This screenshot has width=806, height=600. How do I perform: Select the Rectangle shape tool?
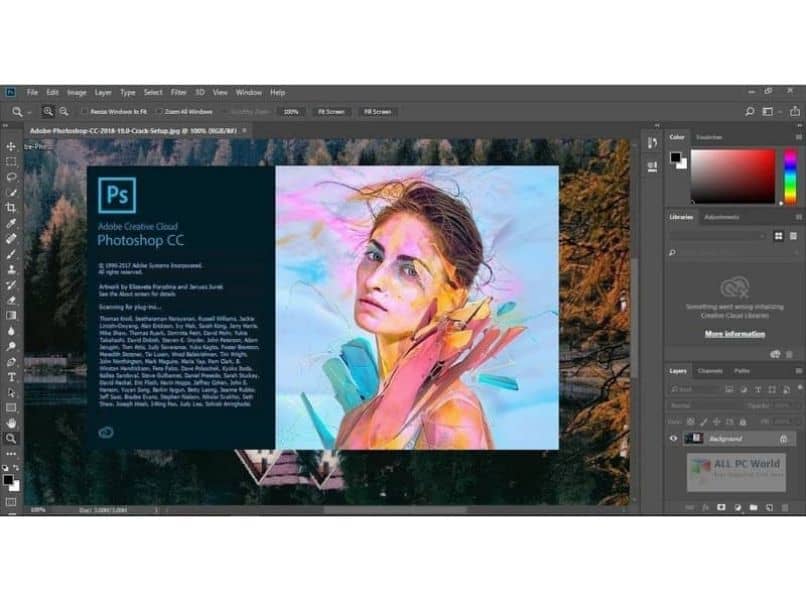coord(11,408)
